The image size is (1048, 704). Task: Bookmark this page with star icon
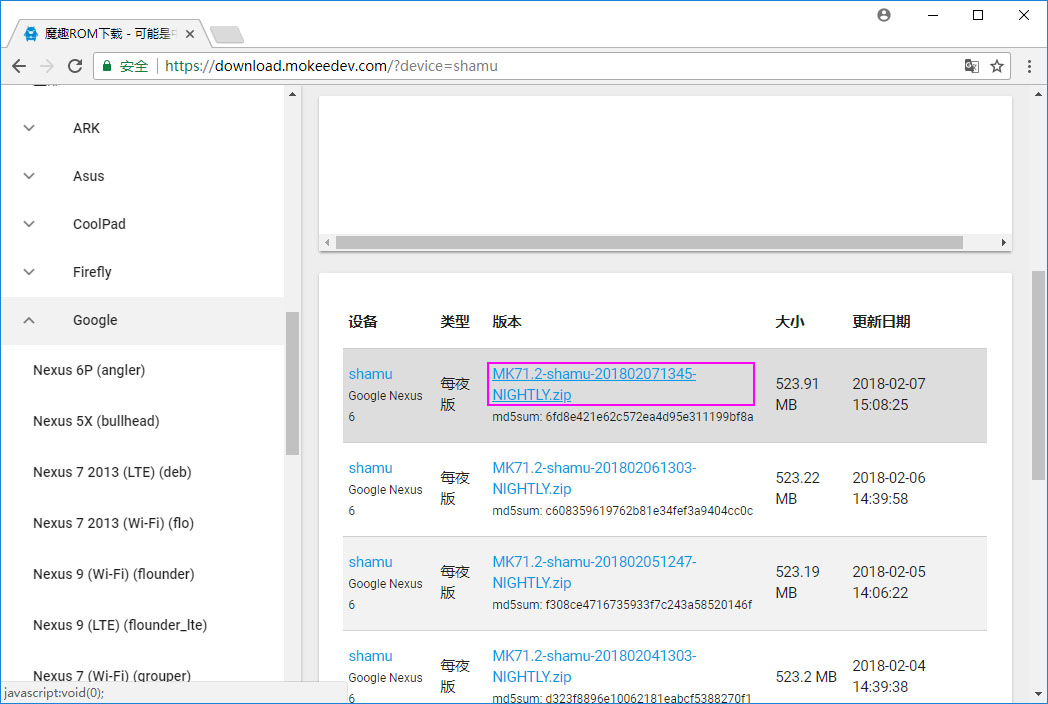coord(997,66)
